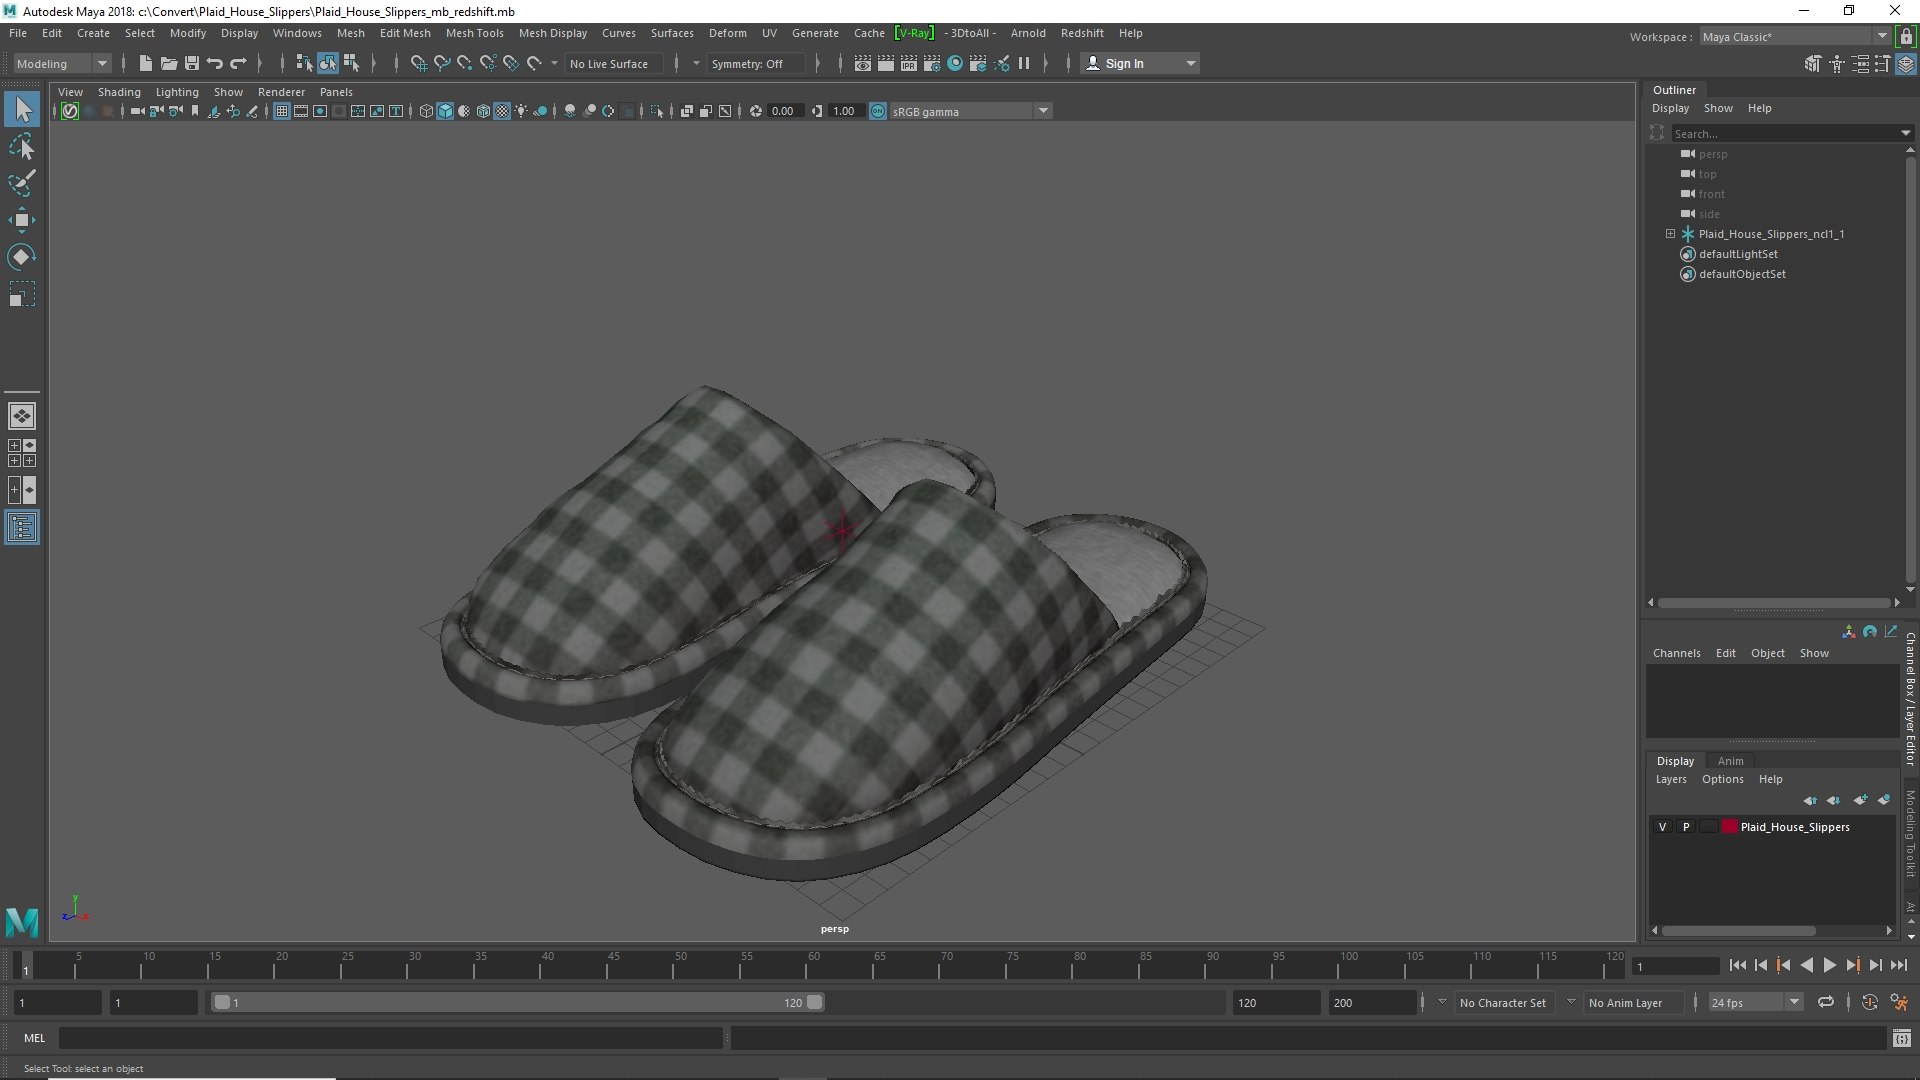
Task: Click the snap to curves icon
Action: (x=442, y=63)
